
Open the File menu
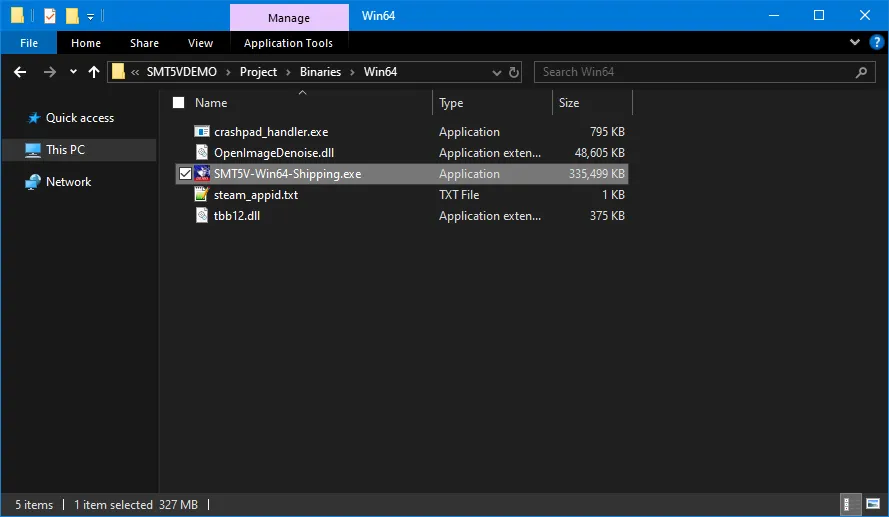point(29,43)
